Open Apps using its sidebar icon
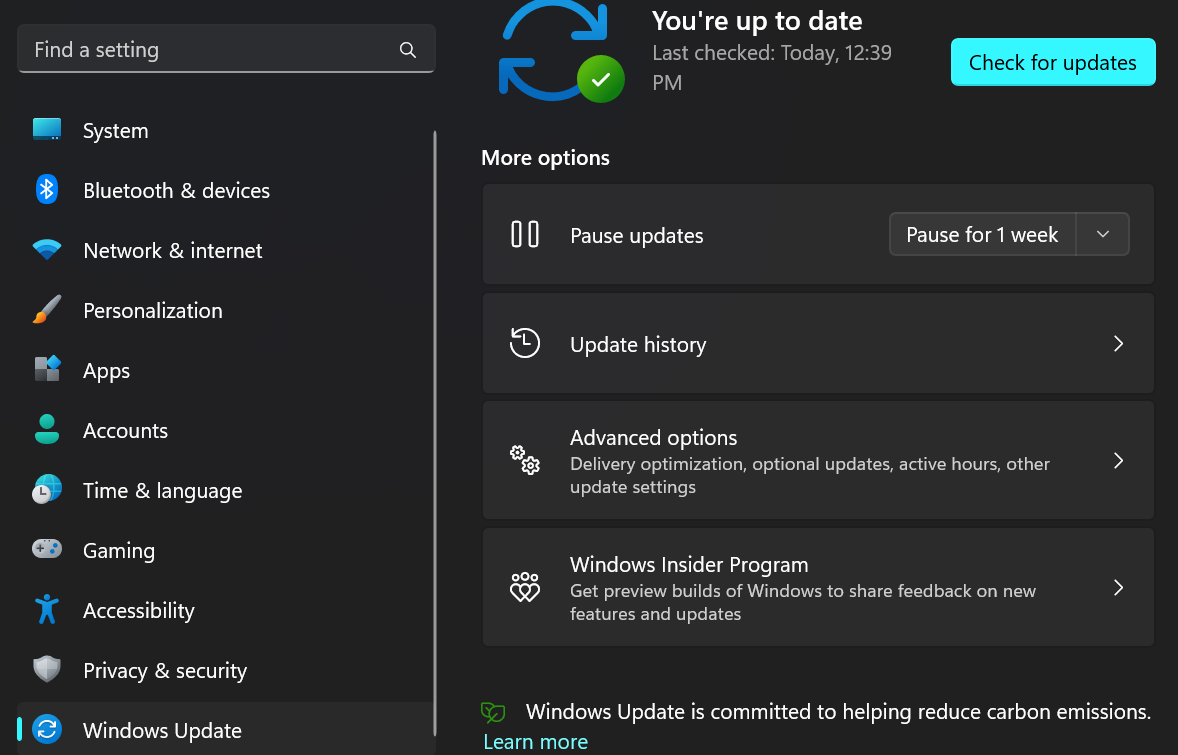This screenshot has width=1178, height=755. [47, 370]
